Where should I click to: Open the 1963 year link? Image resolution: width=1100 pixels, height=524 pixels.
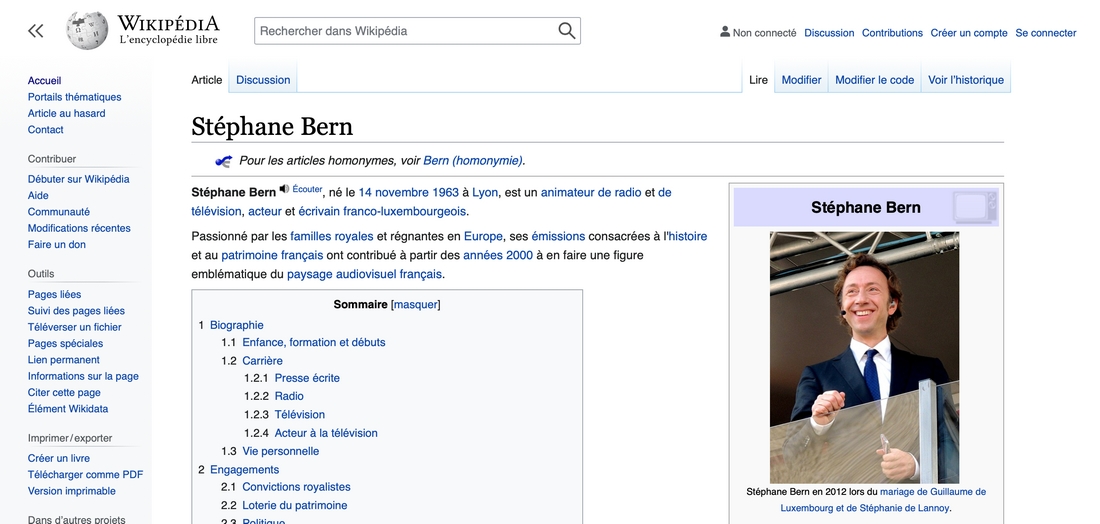(445, 192)
